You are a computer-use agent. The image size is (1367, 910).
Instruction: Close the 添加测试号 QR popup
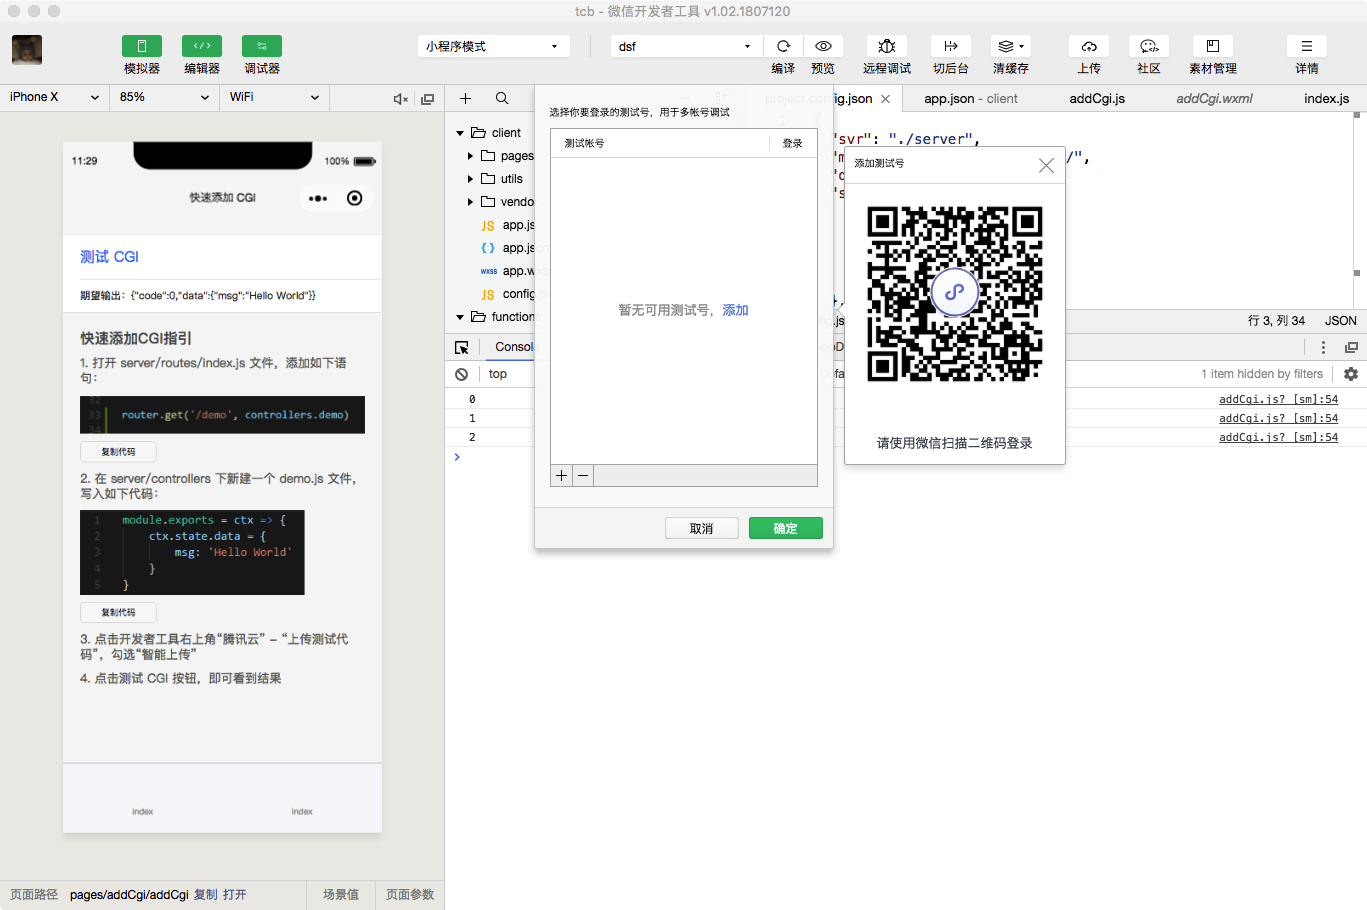click(x=1046, y=166)
